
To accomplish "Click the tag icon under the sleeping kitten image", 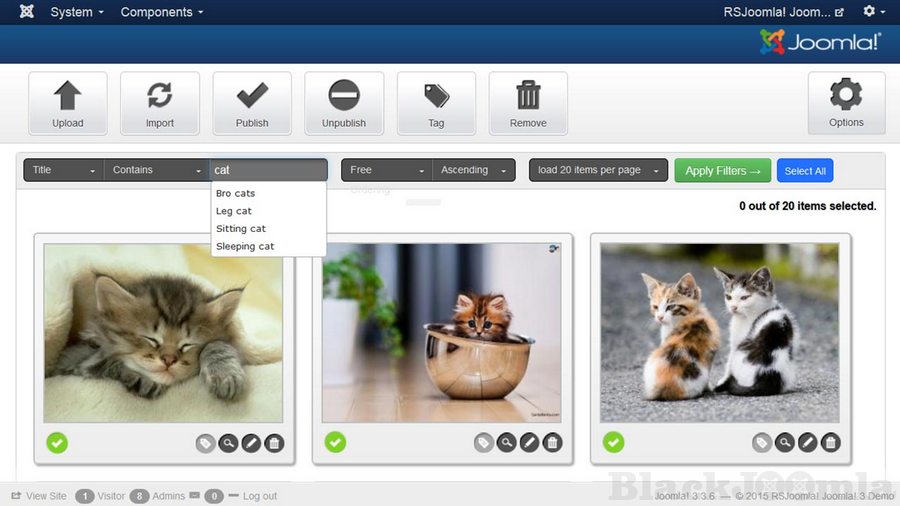I will (x=206, y=442).
